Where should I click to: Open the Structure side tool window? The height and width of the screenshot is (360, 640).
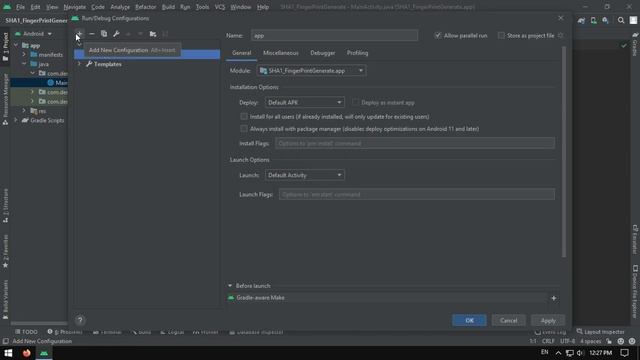[5, 205]
